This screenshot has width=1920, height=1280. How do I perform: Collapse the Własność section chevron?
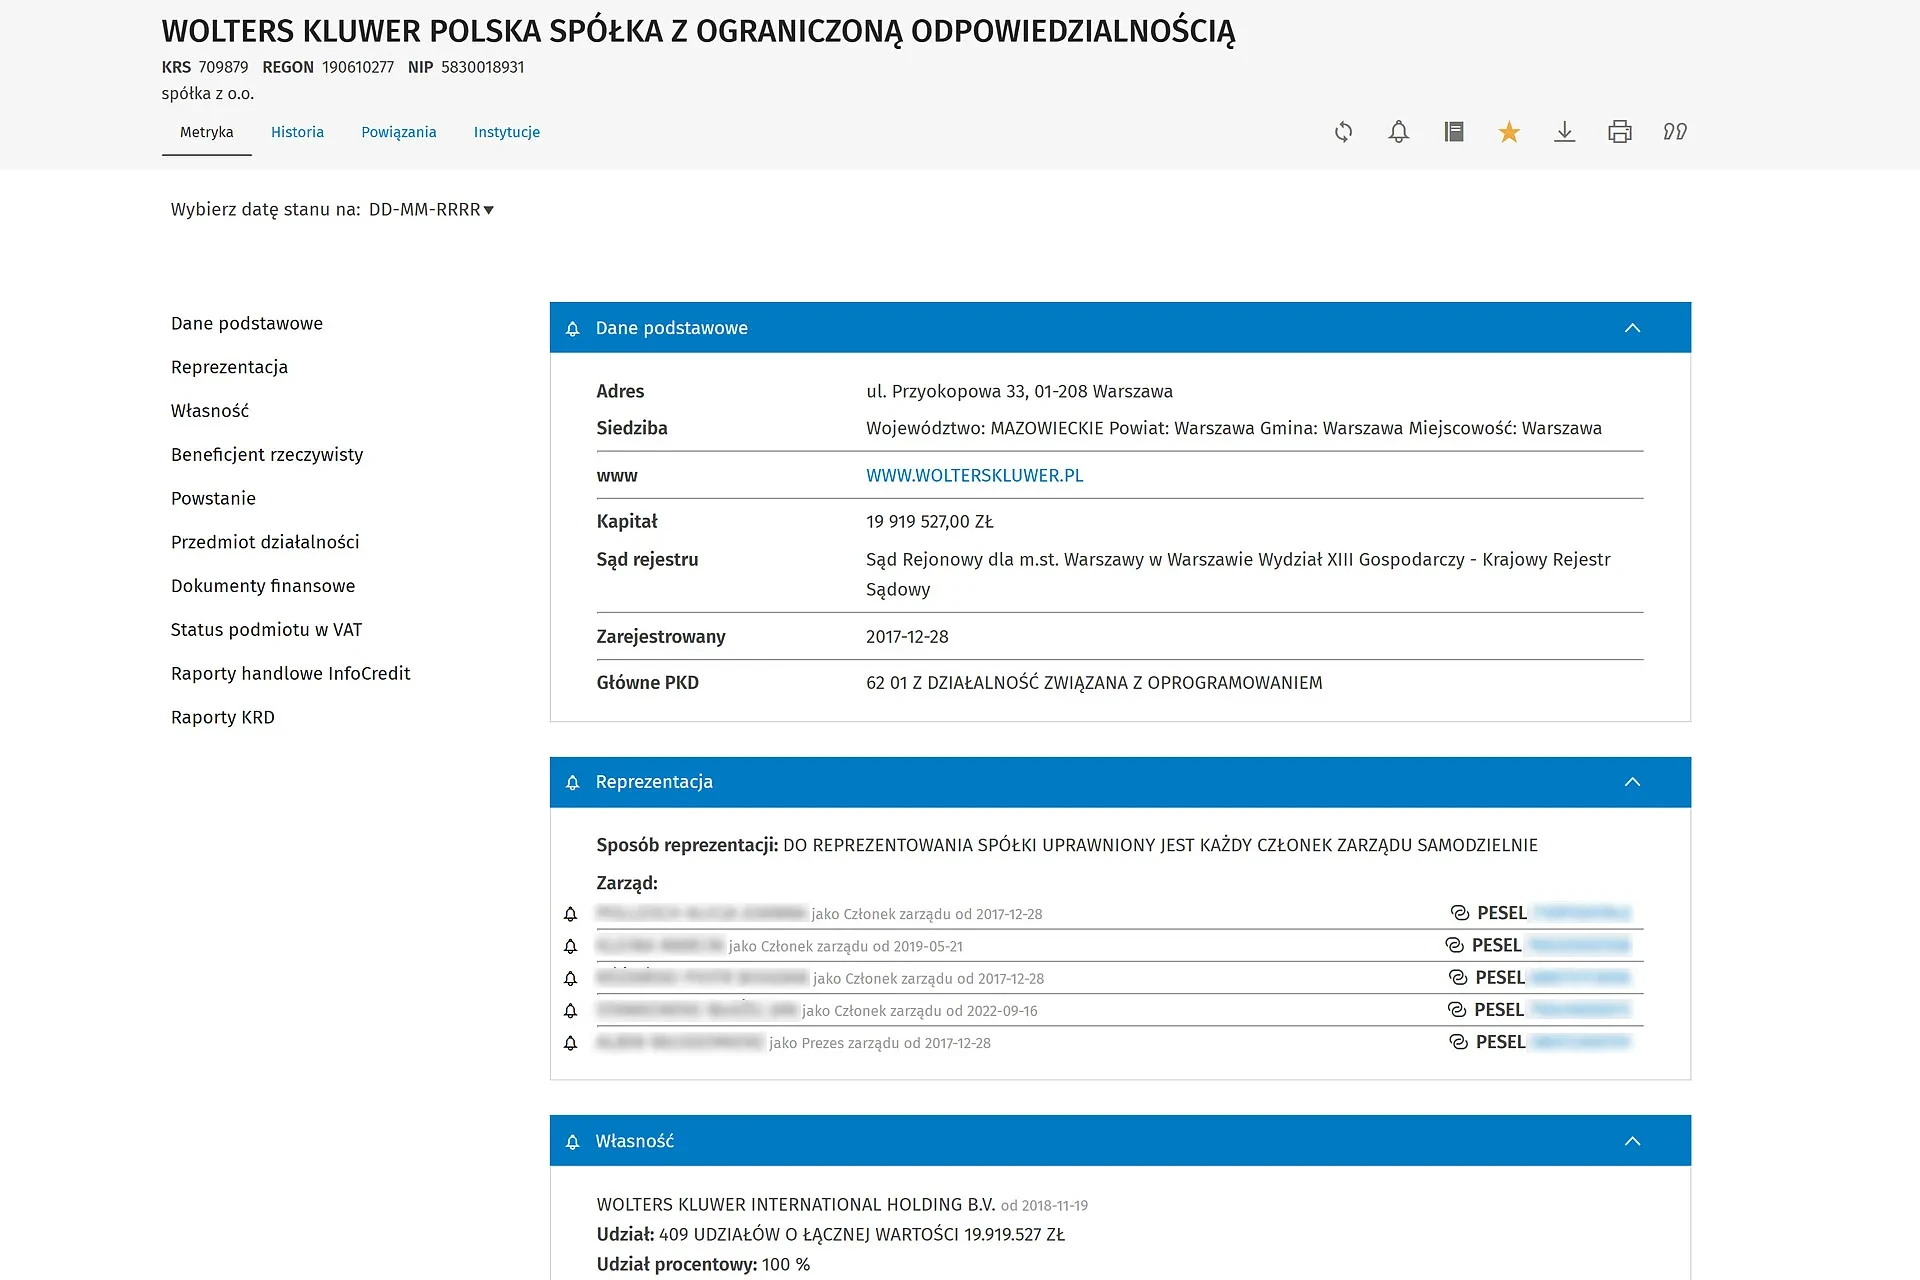click(x=1633, y=1141)
